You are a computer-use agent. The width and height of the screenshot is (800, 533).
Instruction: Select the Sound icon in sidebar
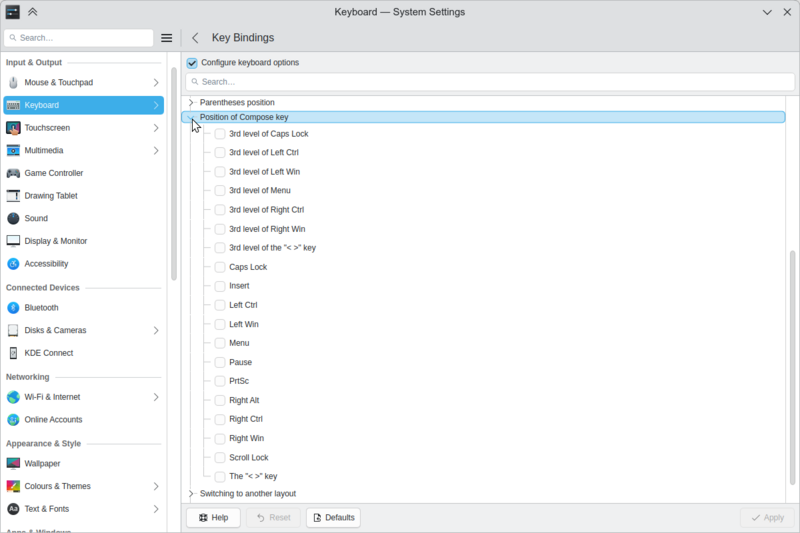pyautogui.click(x=14, y=218)
